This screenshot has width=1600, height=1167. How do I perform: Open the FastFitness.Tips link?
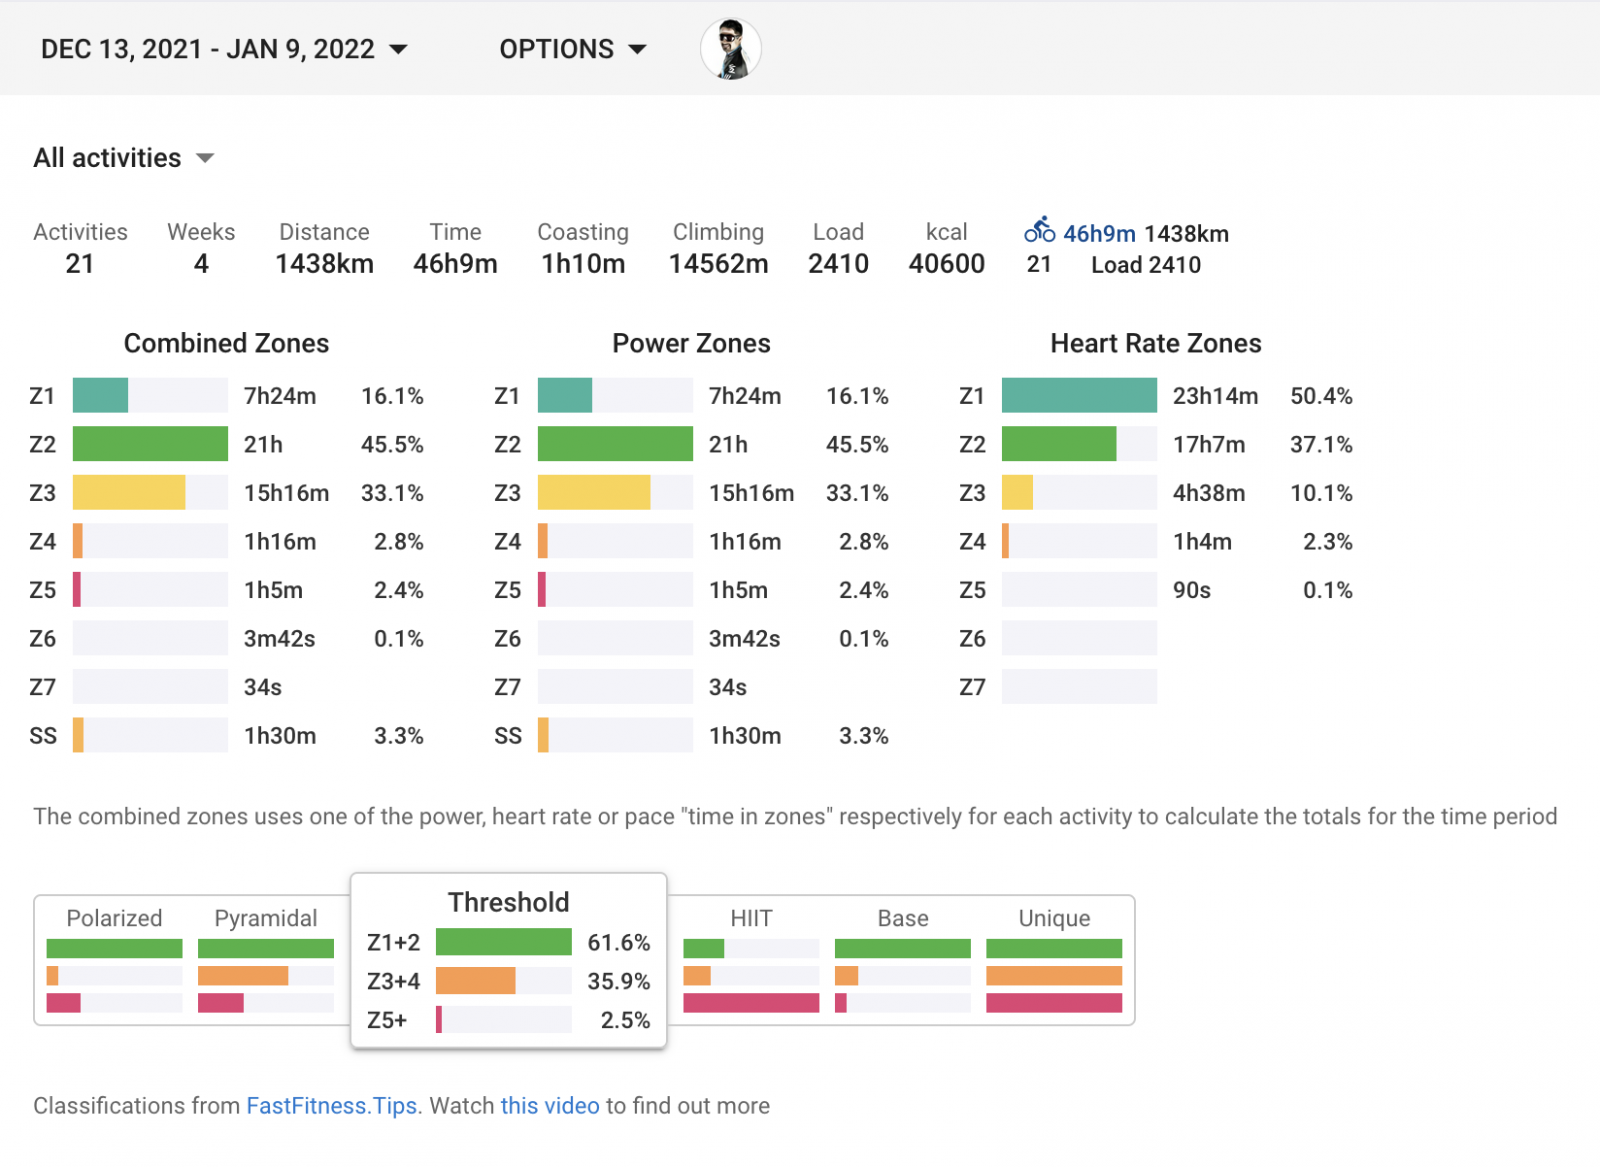pyautogui.click(x=332, y=1106)
